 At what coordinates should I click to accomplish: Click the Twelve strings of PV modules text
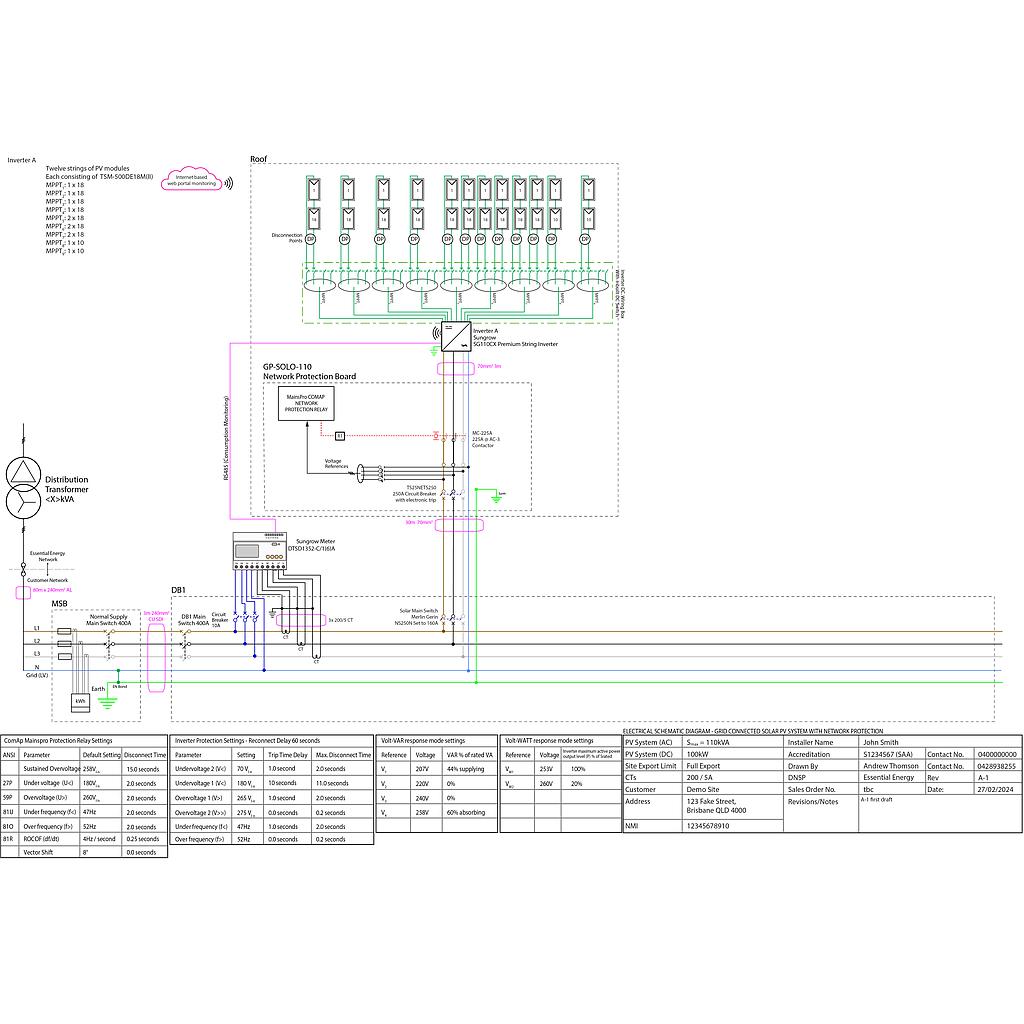point(88,168)
